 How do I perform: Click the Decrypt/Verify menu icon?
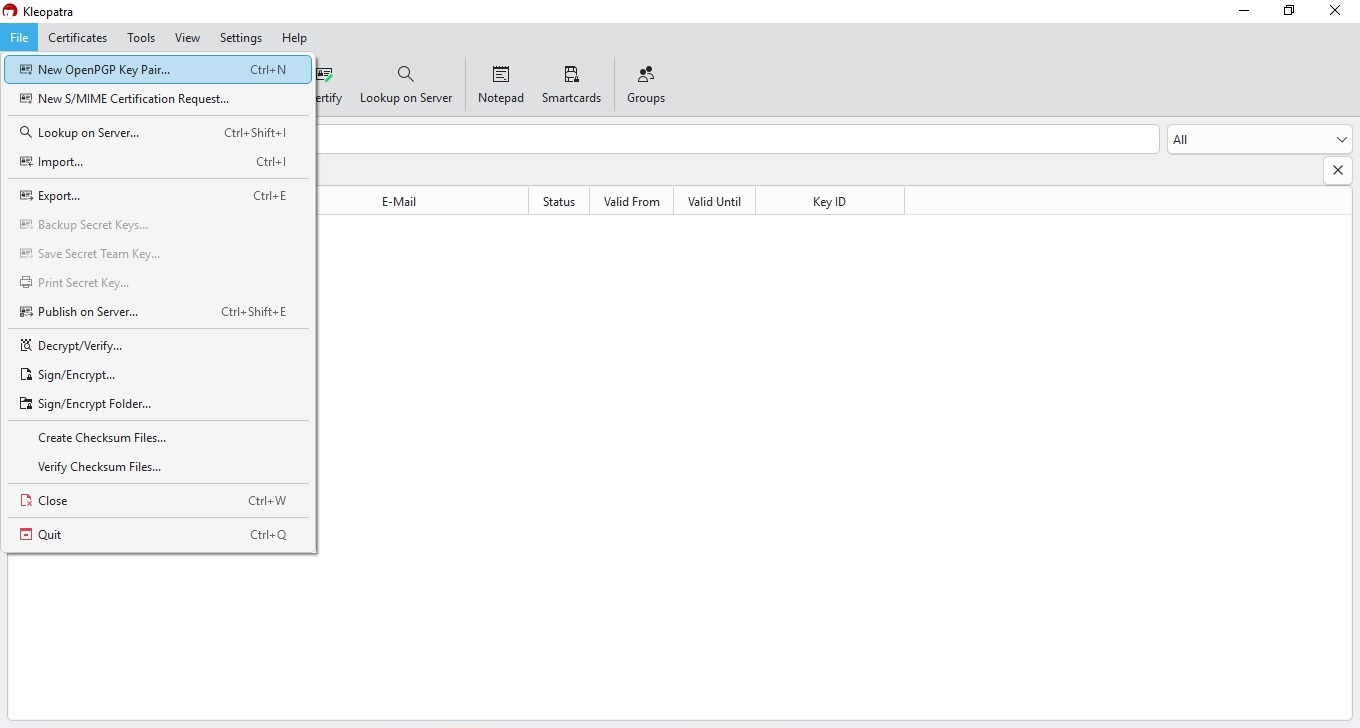pos(26,346)
